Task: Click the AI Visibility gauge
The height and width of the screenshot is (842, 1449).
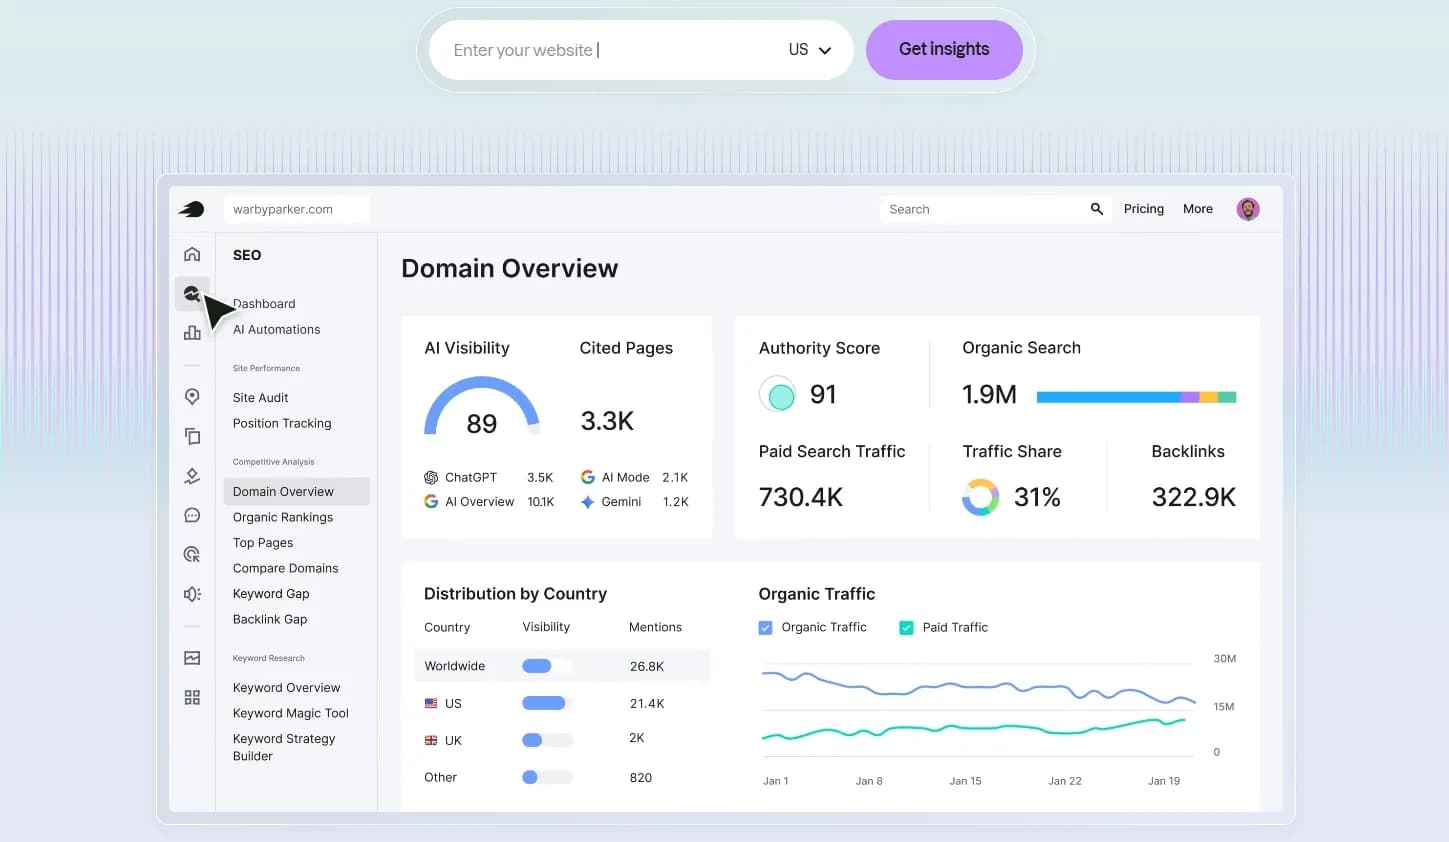Action: [x=482, y=406]
